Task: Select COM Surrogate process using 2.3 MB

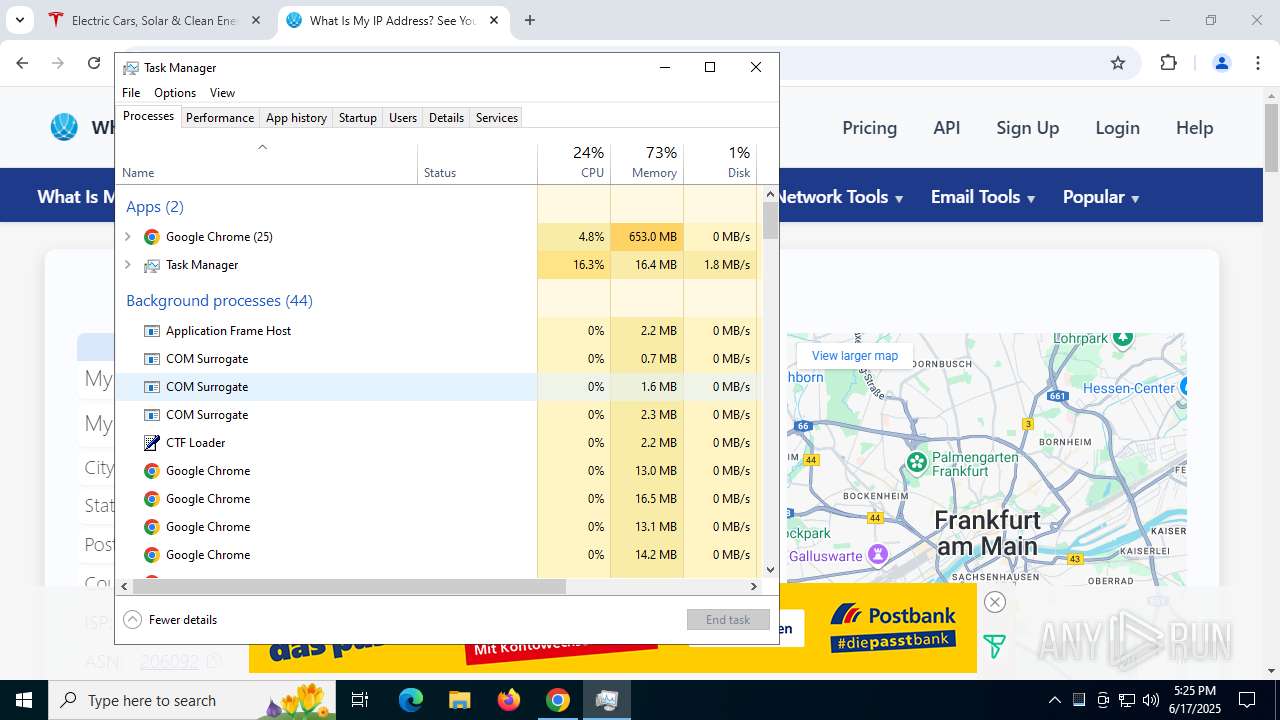Action: pos(436,415)
